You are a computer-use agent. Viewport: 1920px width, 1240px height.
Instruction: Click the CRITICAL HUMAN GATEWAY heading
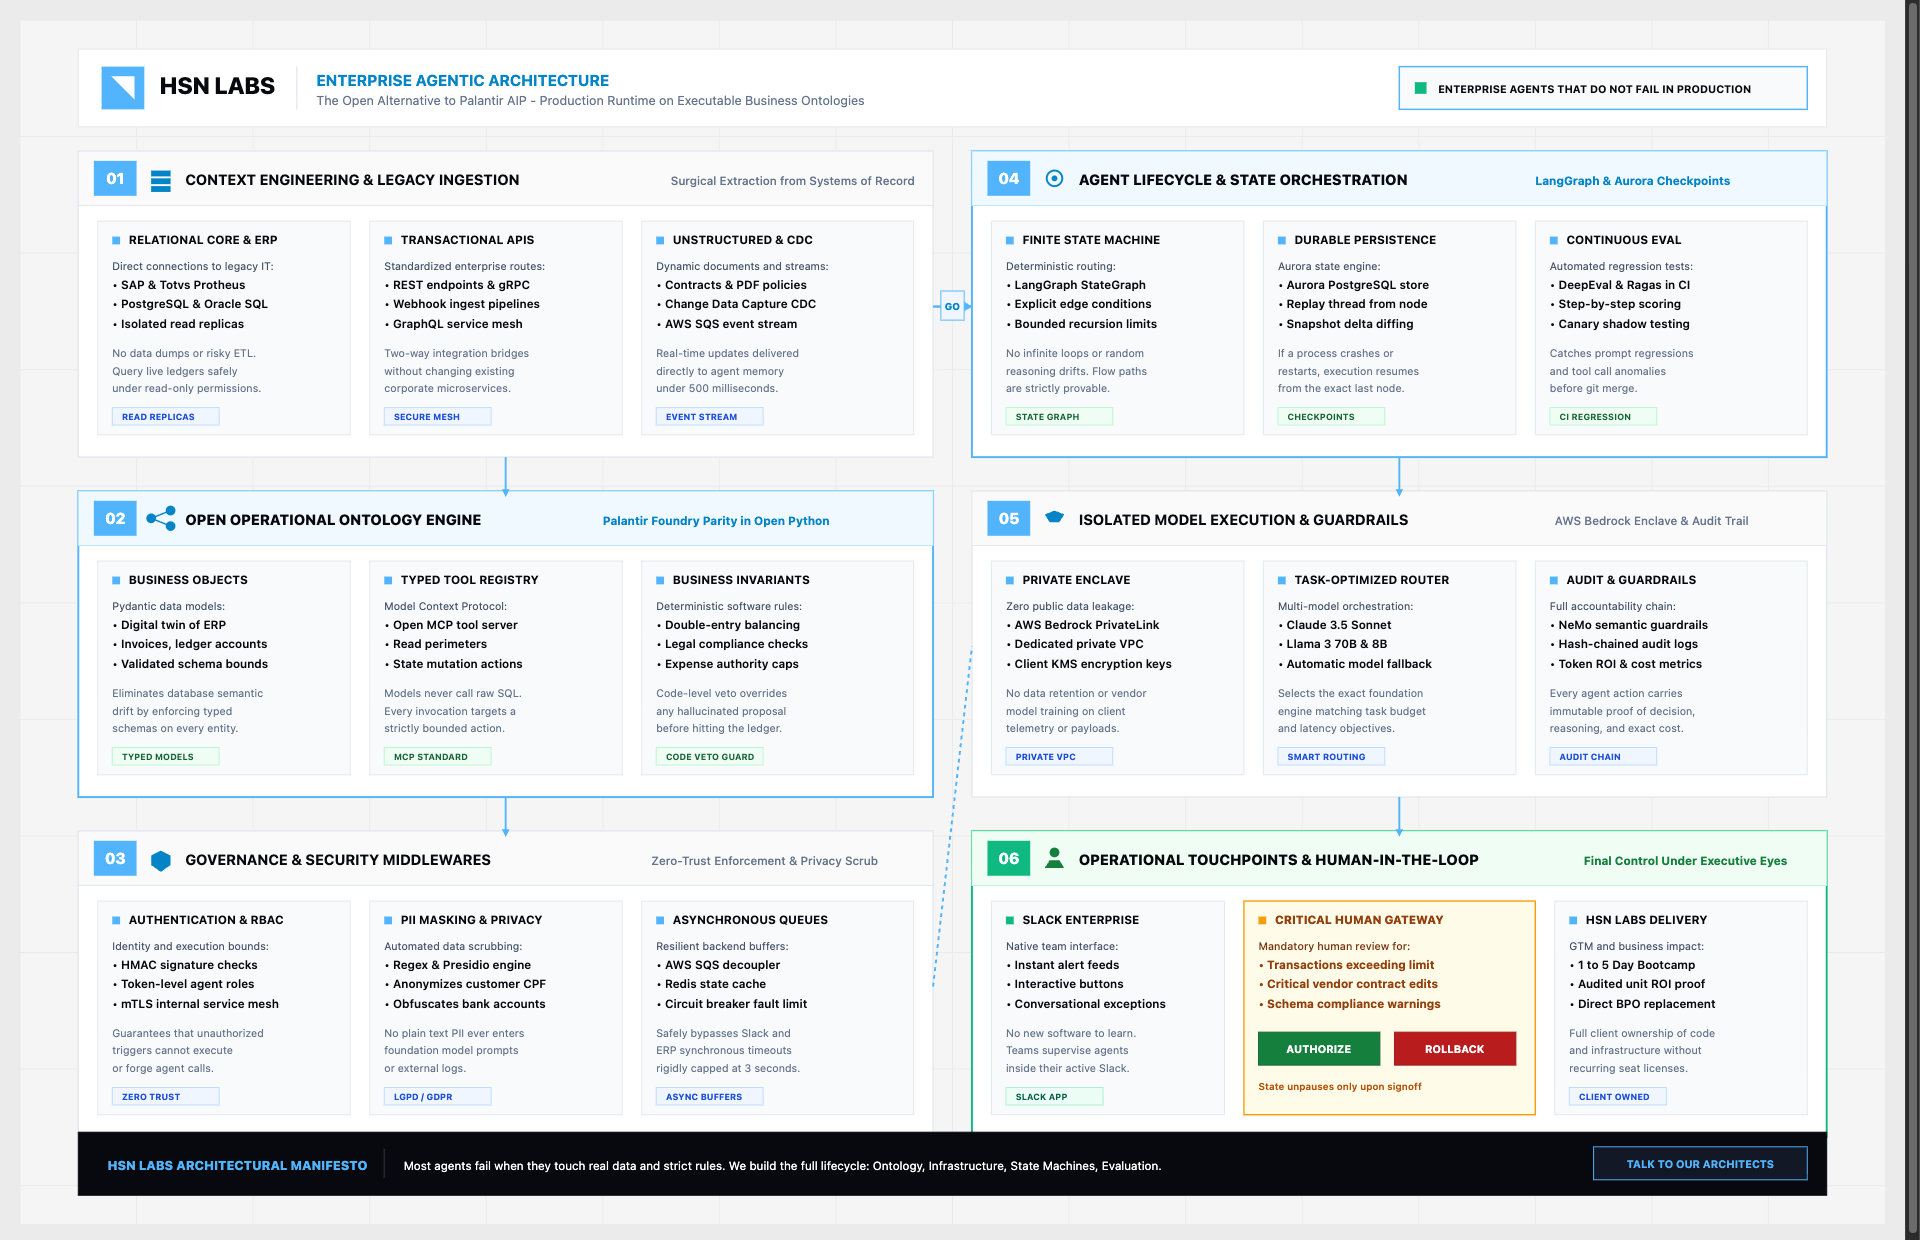pos(1358,920)
